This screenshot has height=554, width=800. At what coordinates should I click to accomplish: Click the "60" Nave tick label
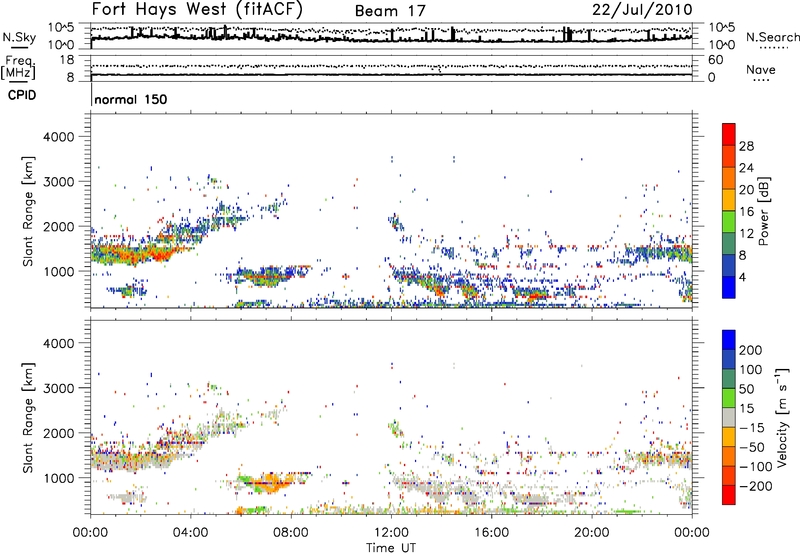point(715,60)
